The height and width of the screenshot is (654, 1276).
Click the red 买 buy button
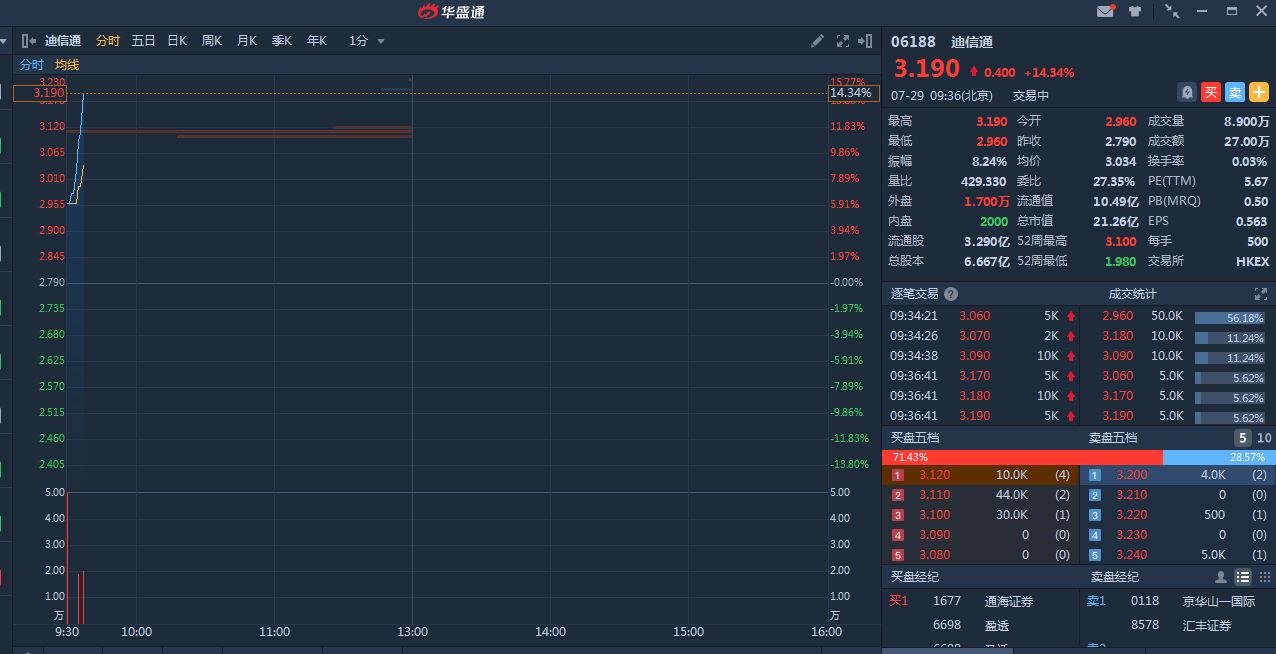pyautogui.click(x=1211, y=92)
